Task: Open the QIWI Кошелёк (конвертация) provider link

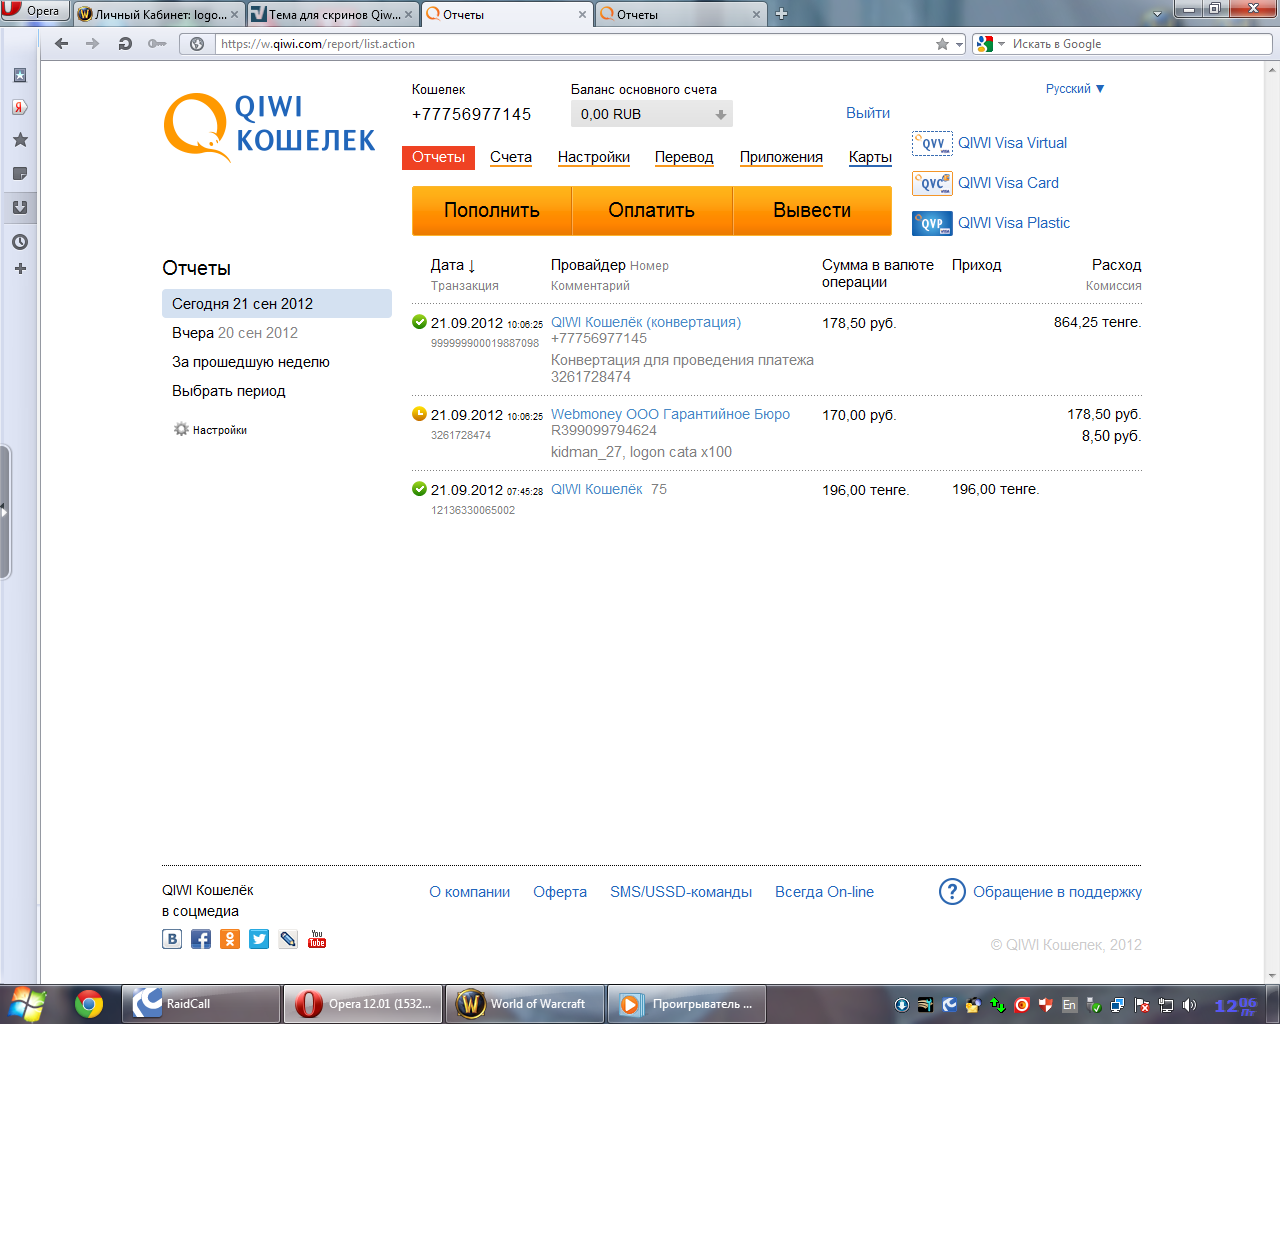Action: tap(646, 322)
